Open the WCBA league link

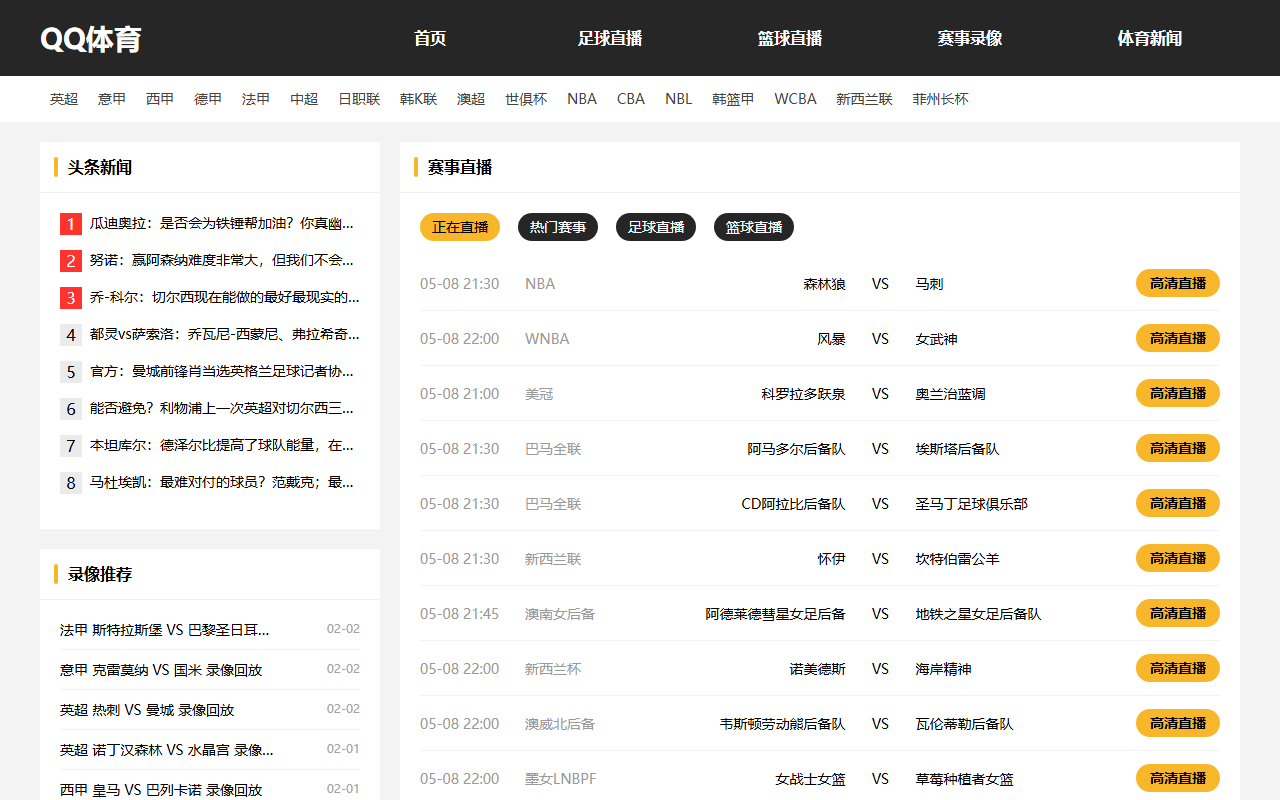click(795, 99)
